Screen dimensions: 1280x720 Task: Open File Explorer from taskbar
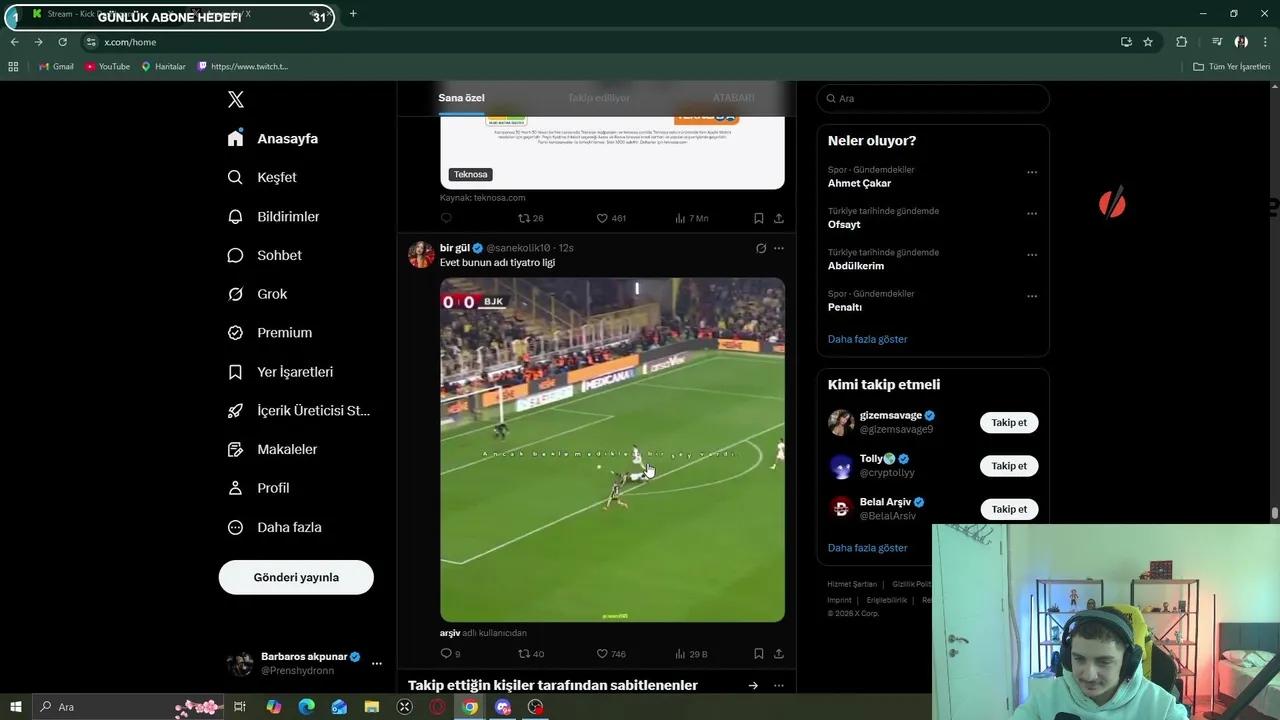coord(371,707)
